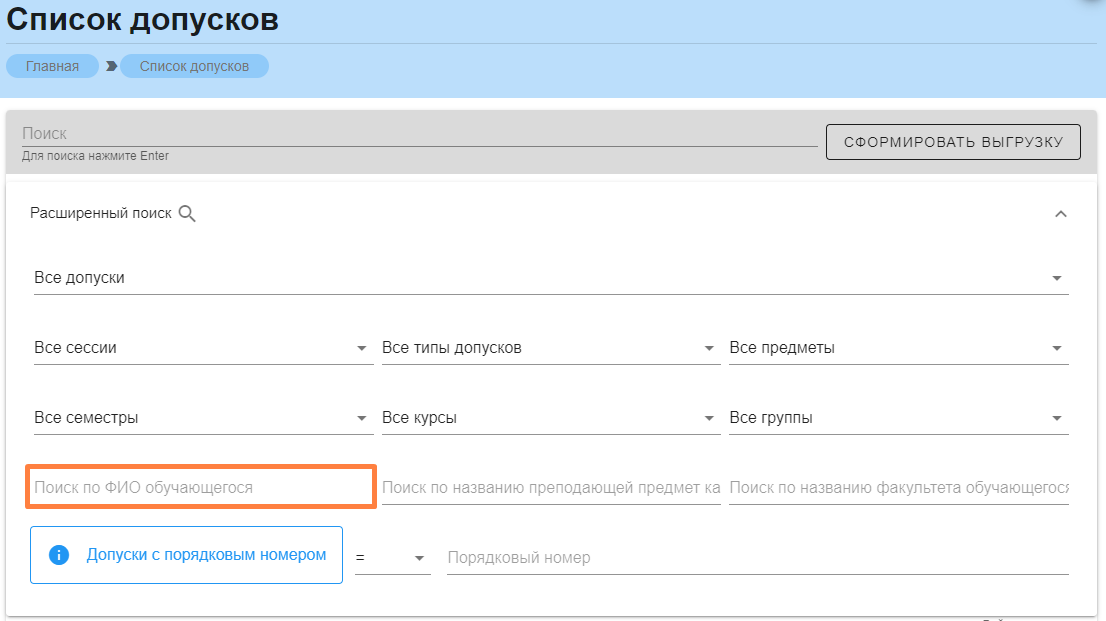The image size is (1106, 621).
Task: Click the blue info circle icon
Action: pyautogui.click(x=59, y=555)
